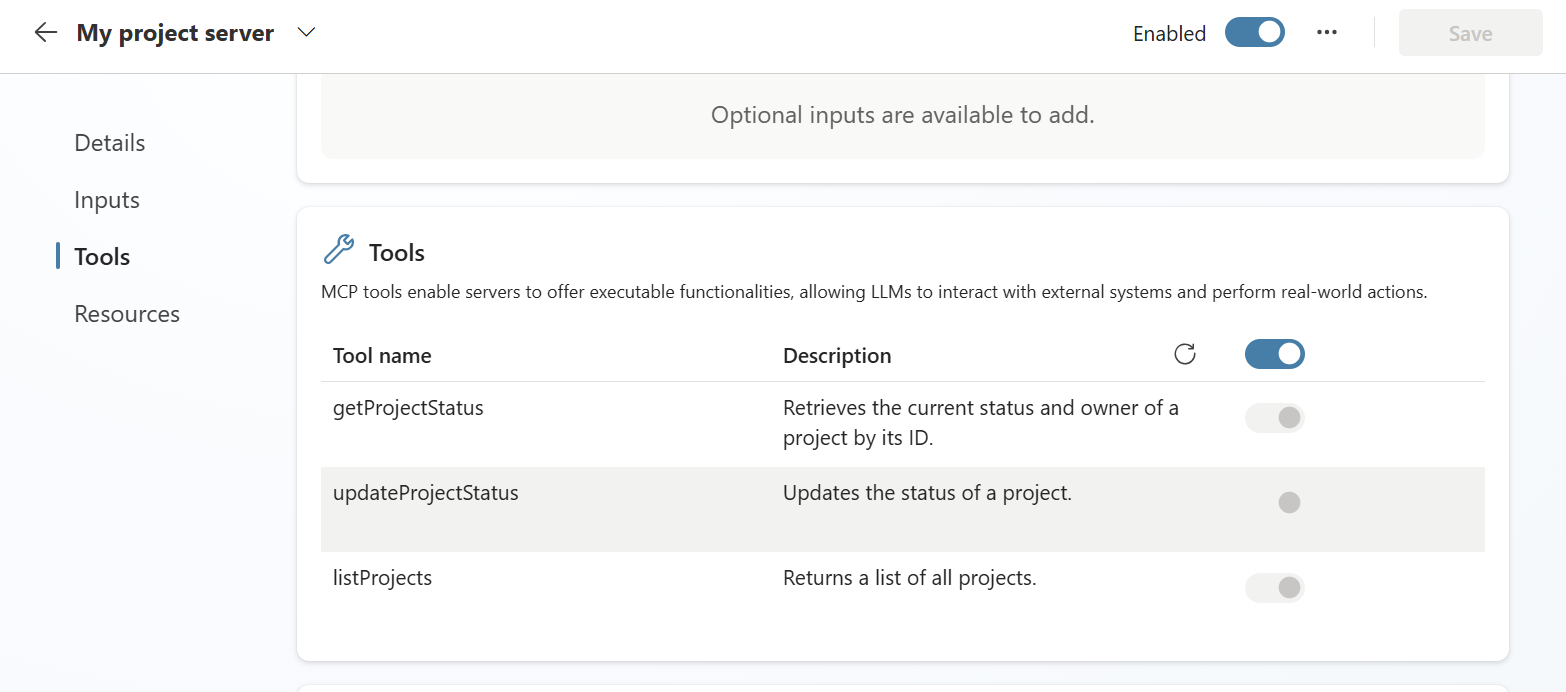This screenshot has width=1566, height=692.
Task: Click the Description column header
Action: point(837,356)
